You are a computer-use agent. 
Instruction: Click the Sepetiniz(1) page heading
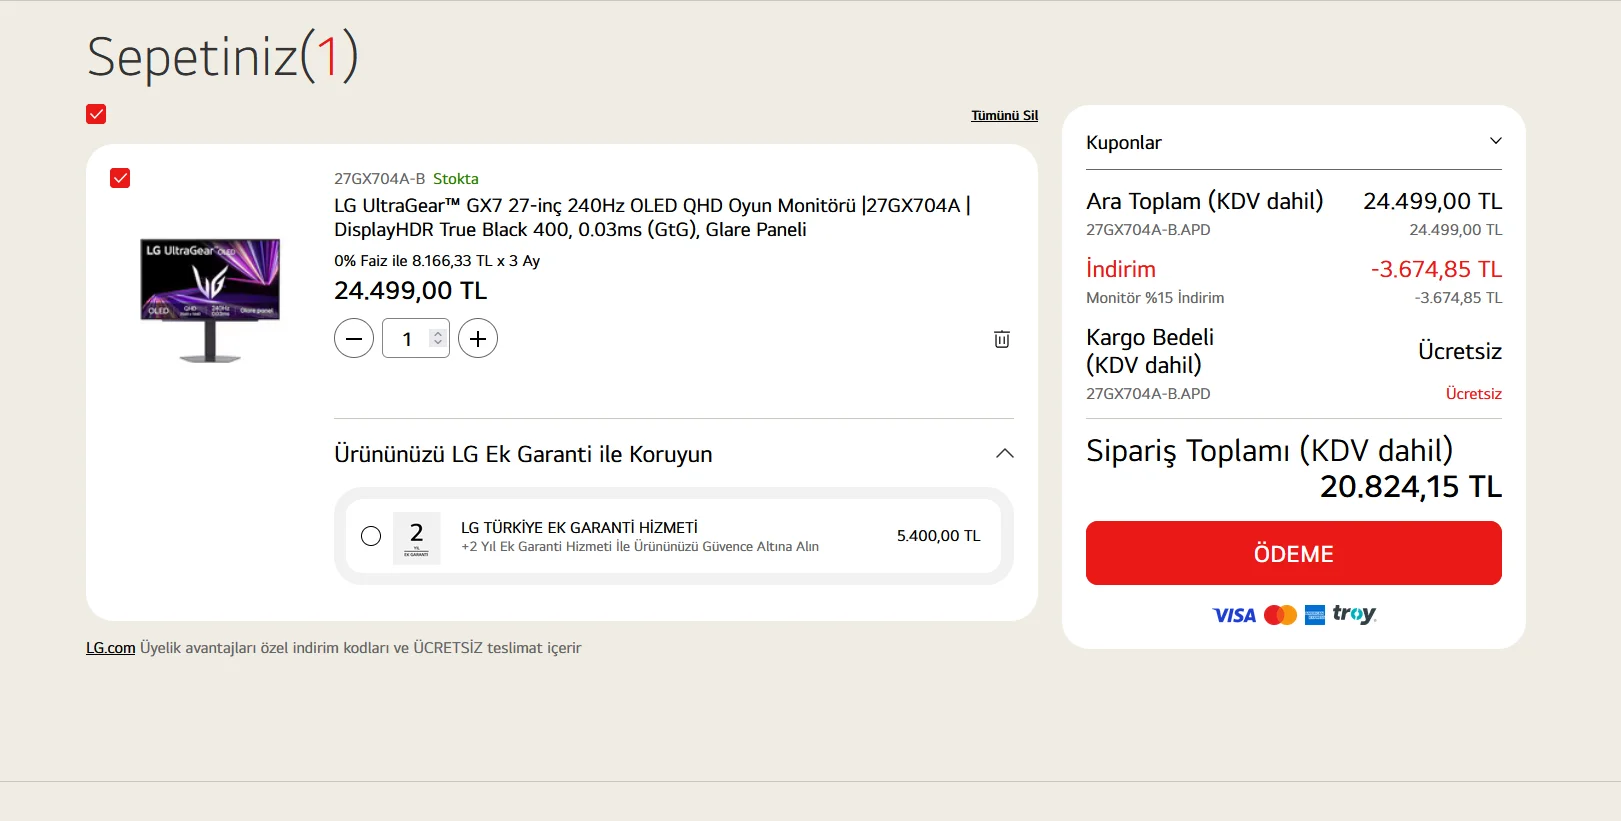222,56
